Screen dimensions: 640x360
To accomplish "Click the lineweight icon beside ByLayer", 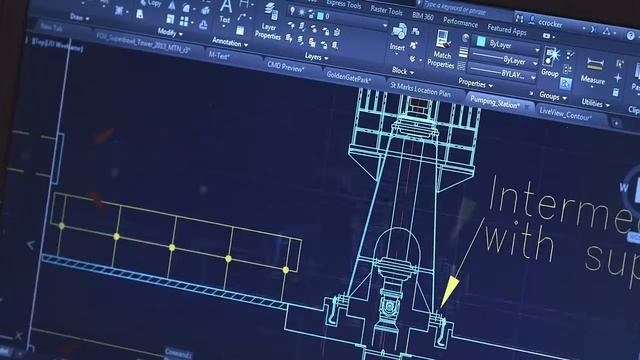I will (464, 52).
